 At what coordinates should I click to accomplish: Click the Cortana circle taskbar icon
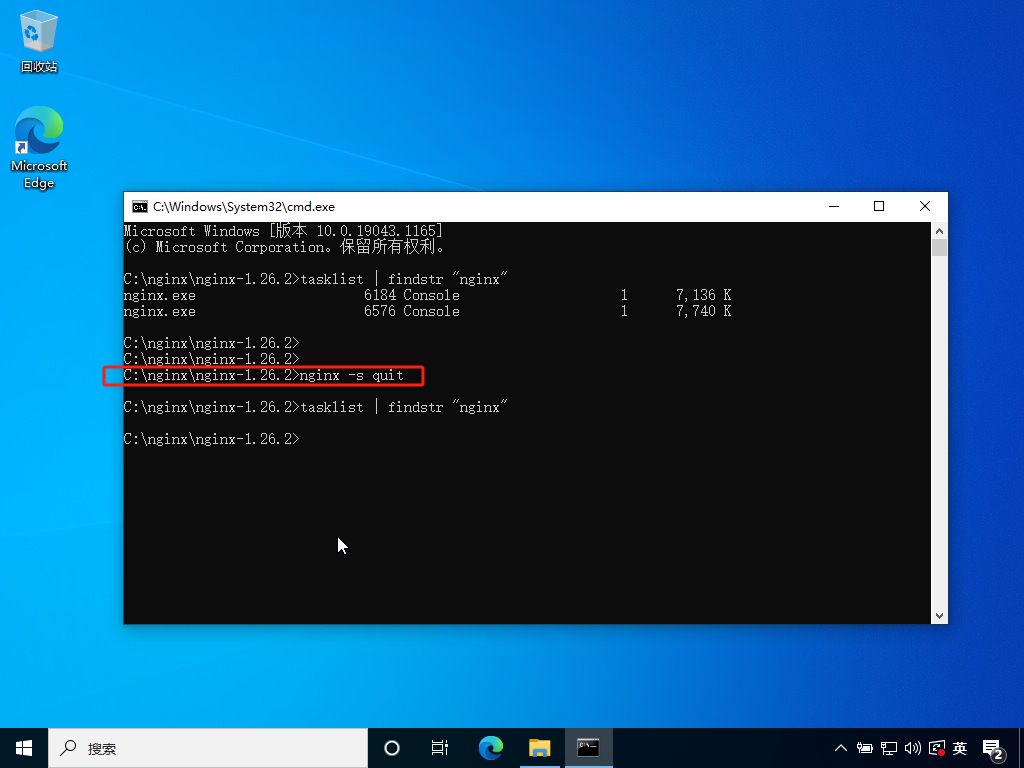click(392, 748)
